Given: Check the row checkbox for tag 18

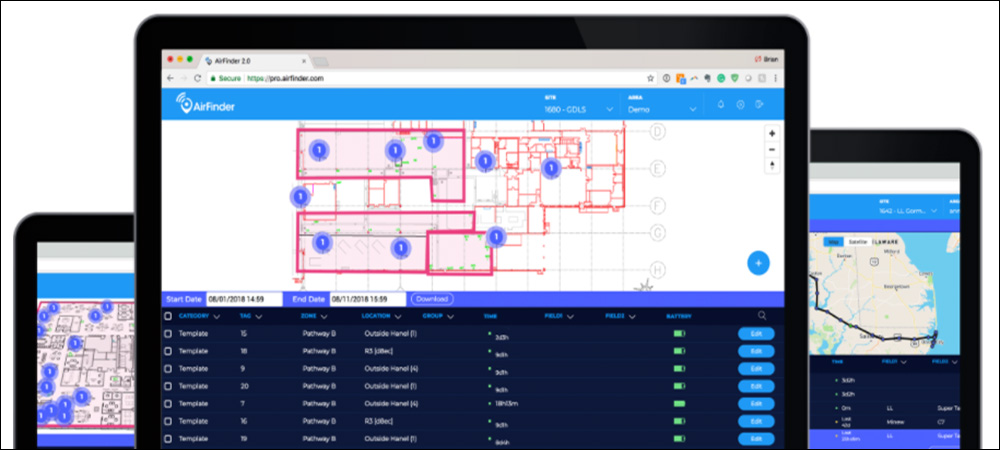Looking at the screenshot, I should tap(168, 351).
